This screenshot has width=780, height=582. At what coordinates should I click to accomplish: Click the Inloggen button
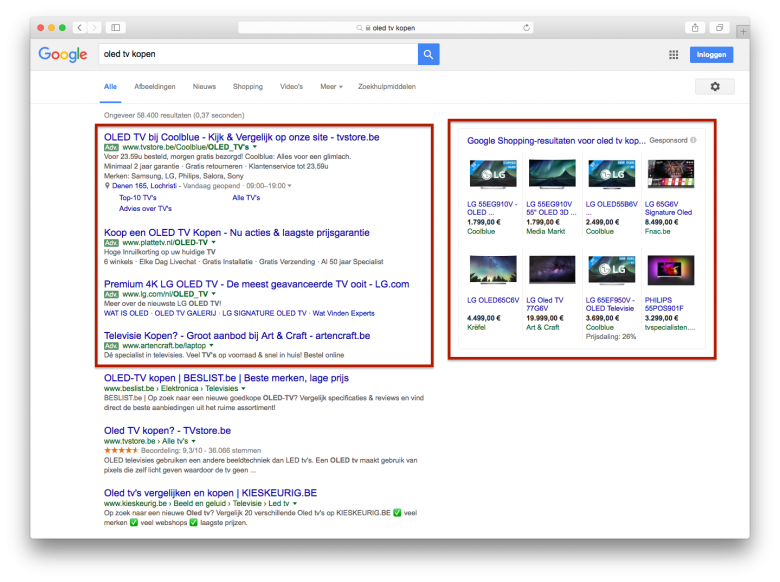coord(711,55)
